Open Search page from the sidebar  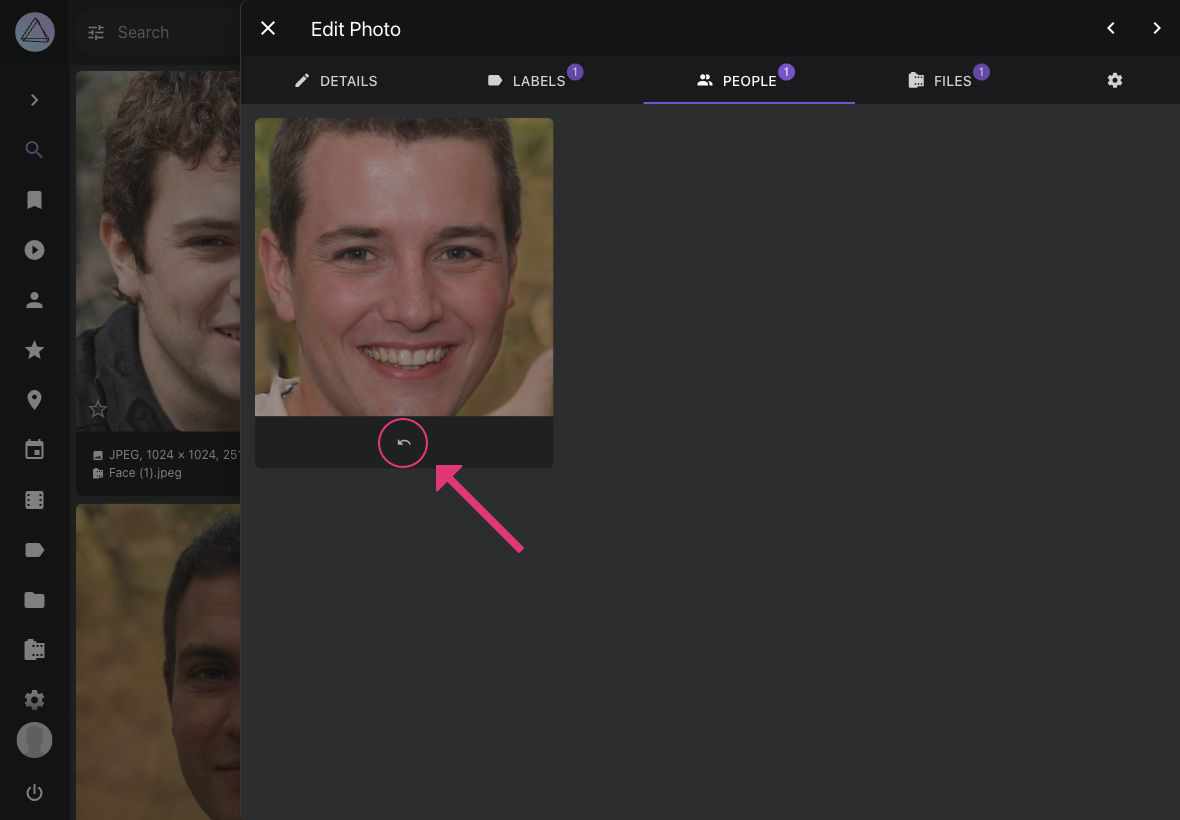(34, 149)
